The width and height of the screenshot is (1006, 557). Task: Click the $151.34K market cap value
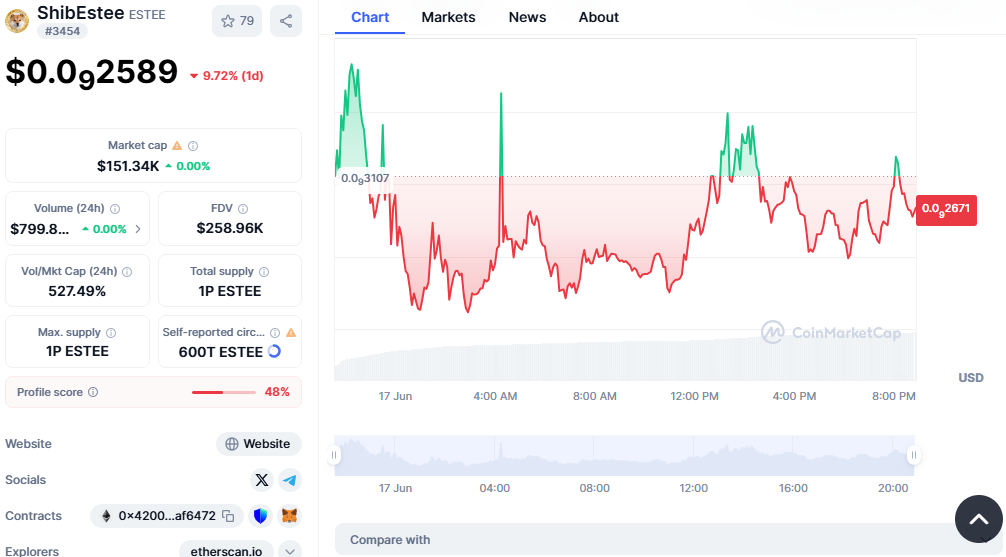pyautogui.click(x=128, y=166)
